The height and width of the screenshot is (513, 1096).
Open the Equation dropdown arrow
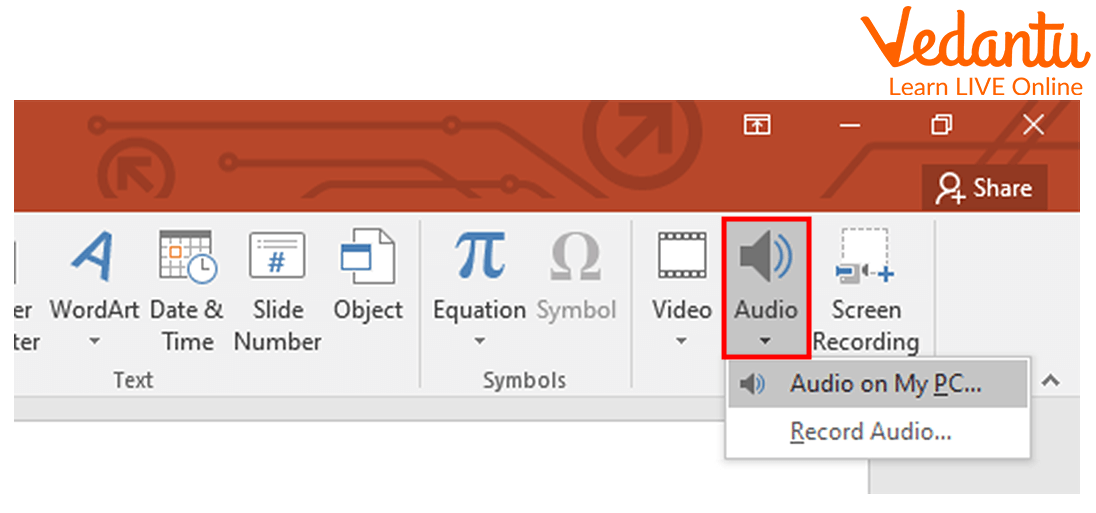pyautogui.click(x=479, y=342)
